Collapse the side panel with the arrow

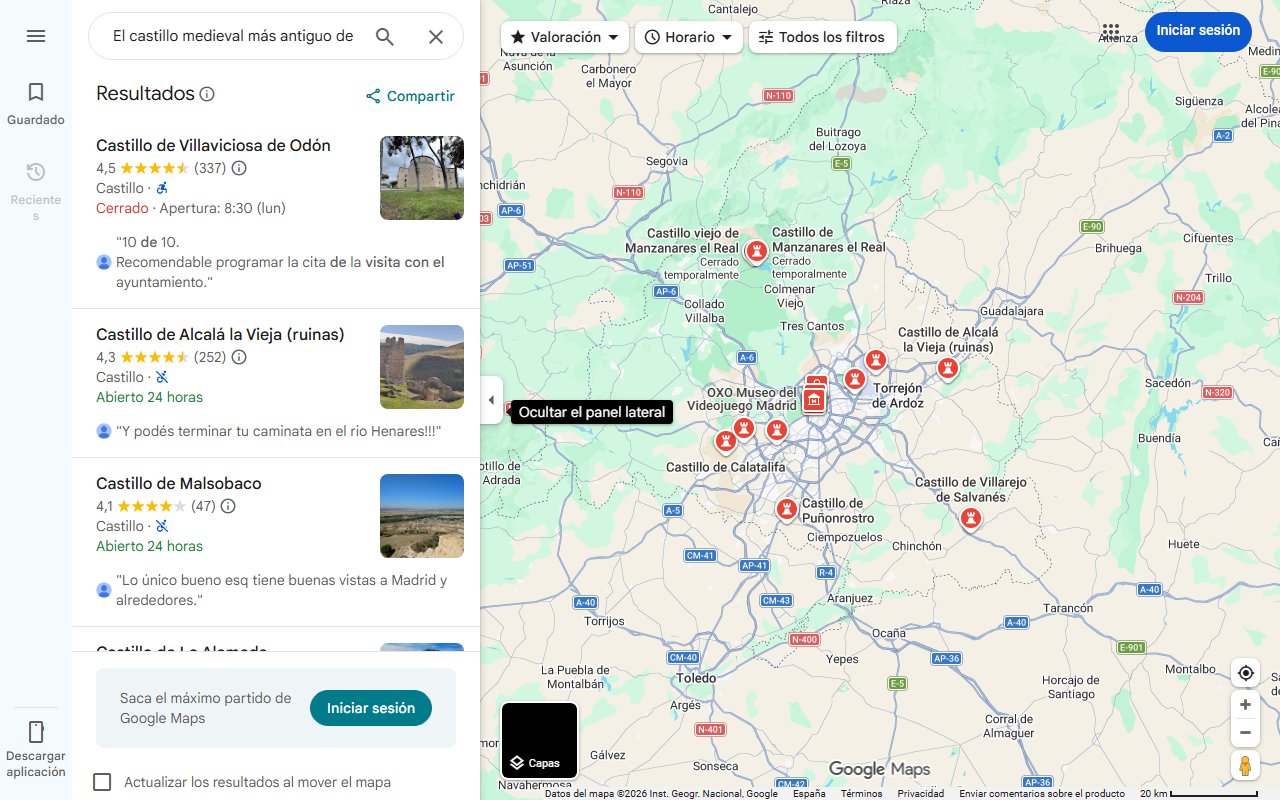tap(491, 399)
